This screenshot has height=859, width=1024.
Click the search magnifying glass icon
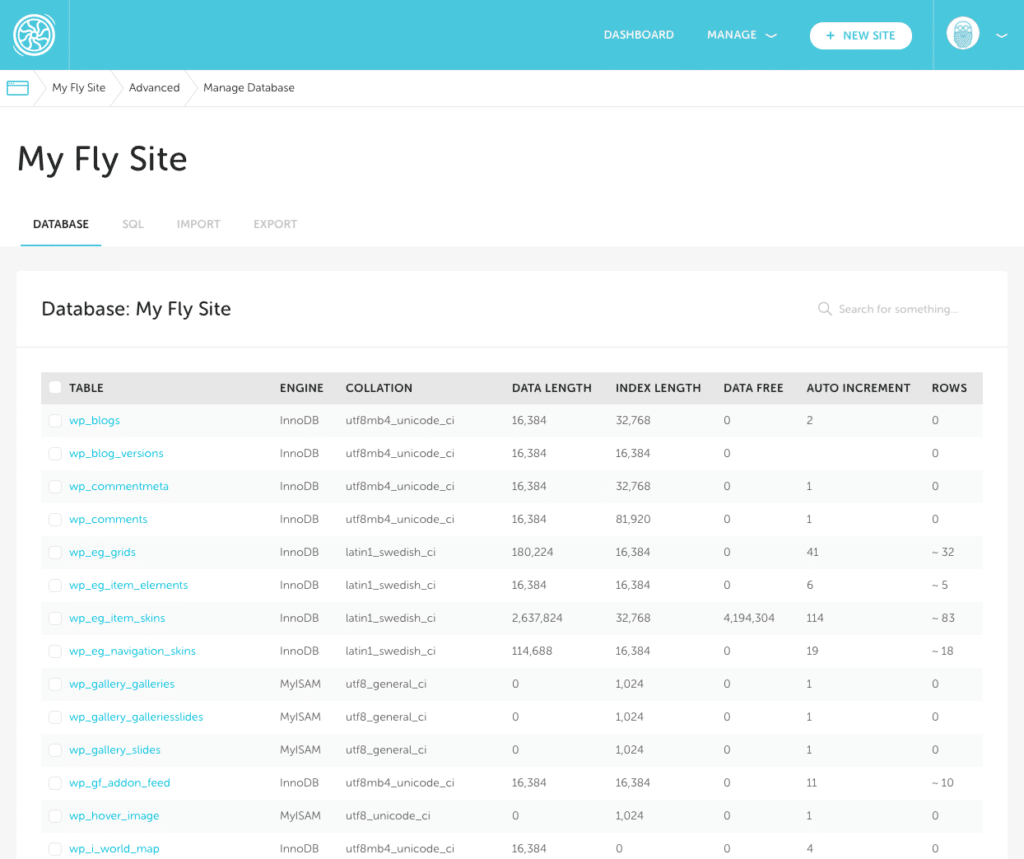(824, 309)
